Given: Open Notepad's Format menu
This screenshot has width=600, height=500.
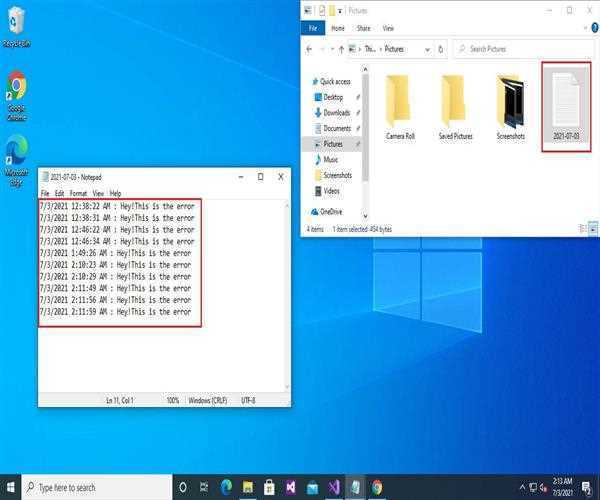Looking at the screenshot, I should tap(78, 193).
